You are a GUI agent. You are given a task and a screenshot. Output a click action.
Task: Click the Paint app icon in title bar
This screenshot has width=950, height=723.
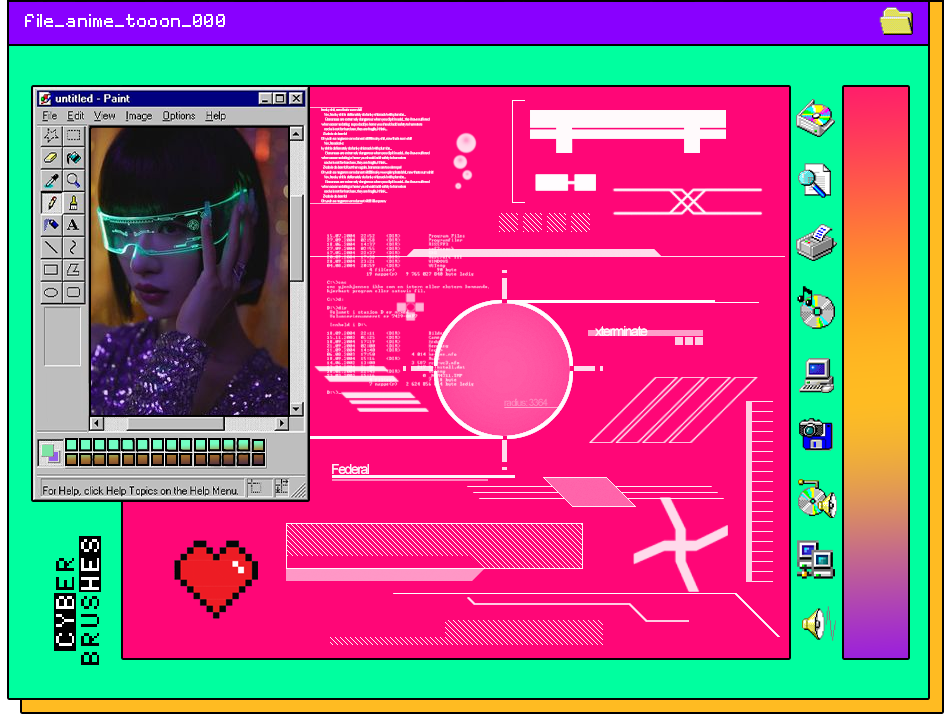(45, 98)
